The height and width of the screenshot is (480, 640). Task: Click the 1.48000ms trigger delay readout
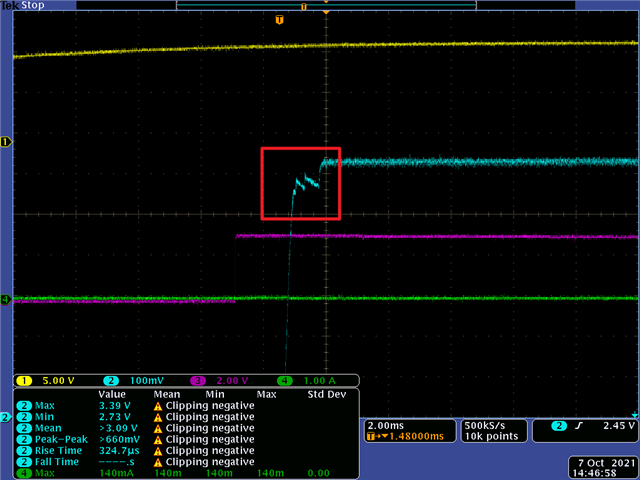[416, 436]
